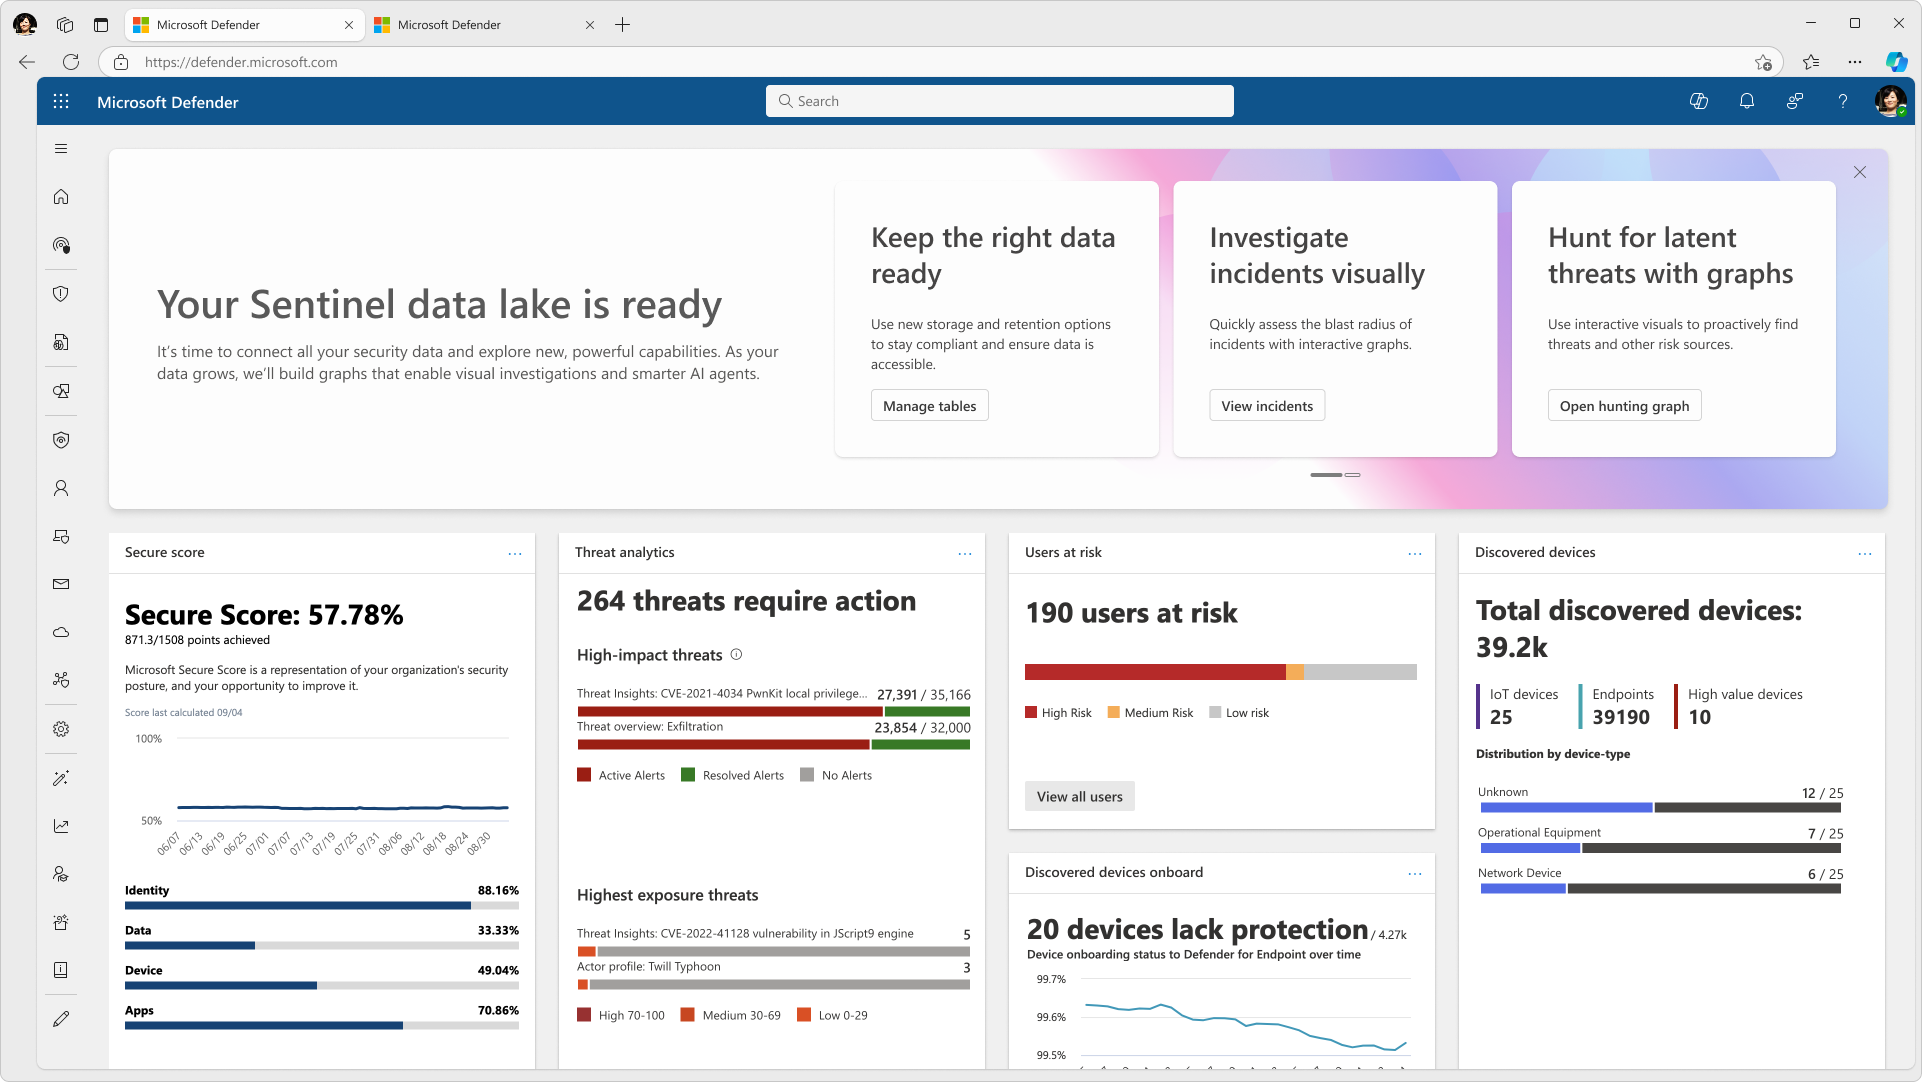This screenshot has height=1082, width=1922.
Task: Click the settings gear icon in the sidebar
Action: coord(61,729)
